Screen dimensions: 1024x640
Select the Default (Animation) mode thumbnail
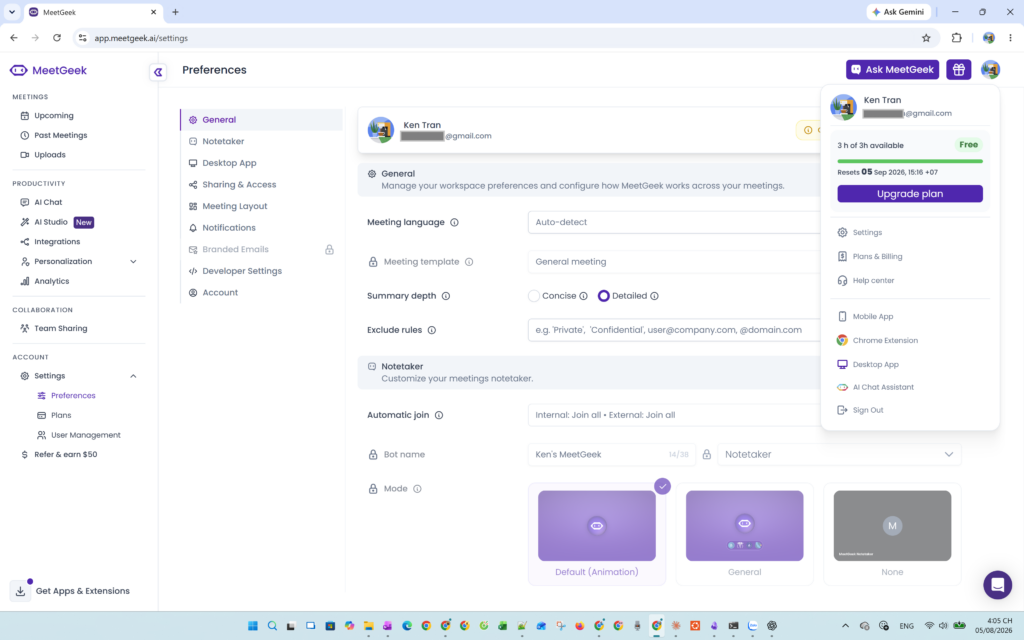[597, 526]
